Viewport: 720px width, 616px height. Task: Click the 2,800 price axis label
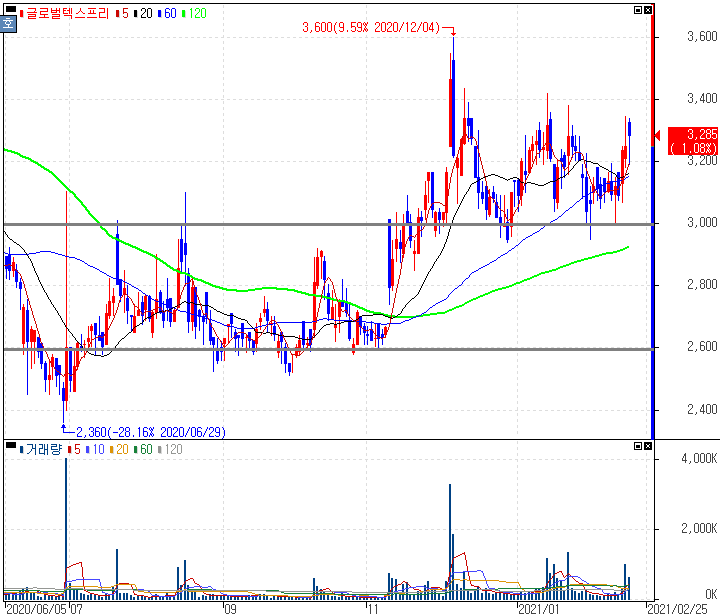[702, 285]
